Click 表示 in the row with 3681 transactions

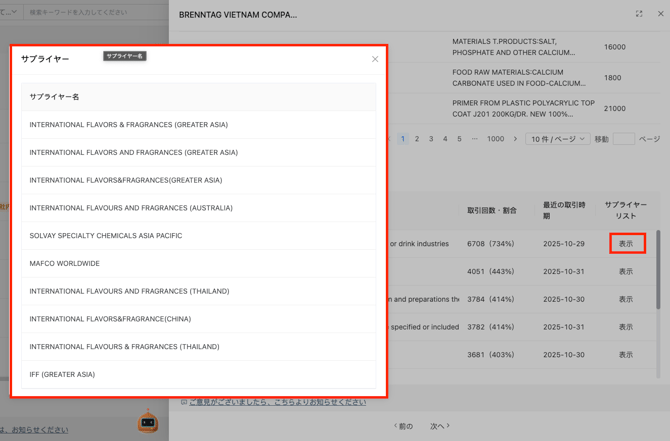click(626, 355)
